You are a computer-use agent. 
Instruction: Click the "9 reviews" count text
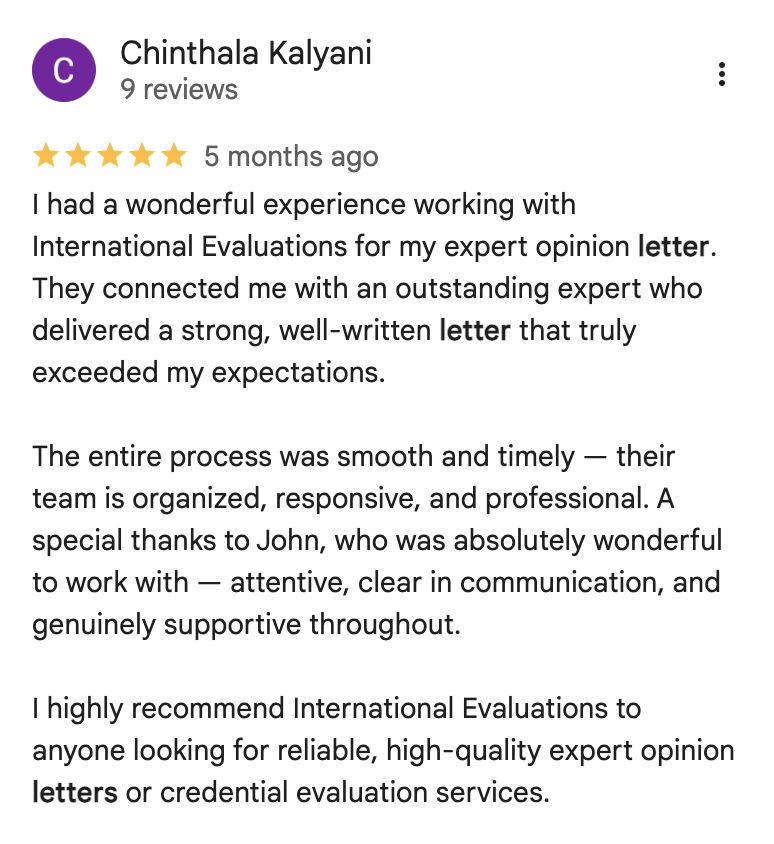tap(179, 89)
